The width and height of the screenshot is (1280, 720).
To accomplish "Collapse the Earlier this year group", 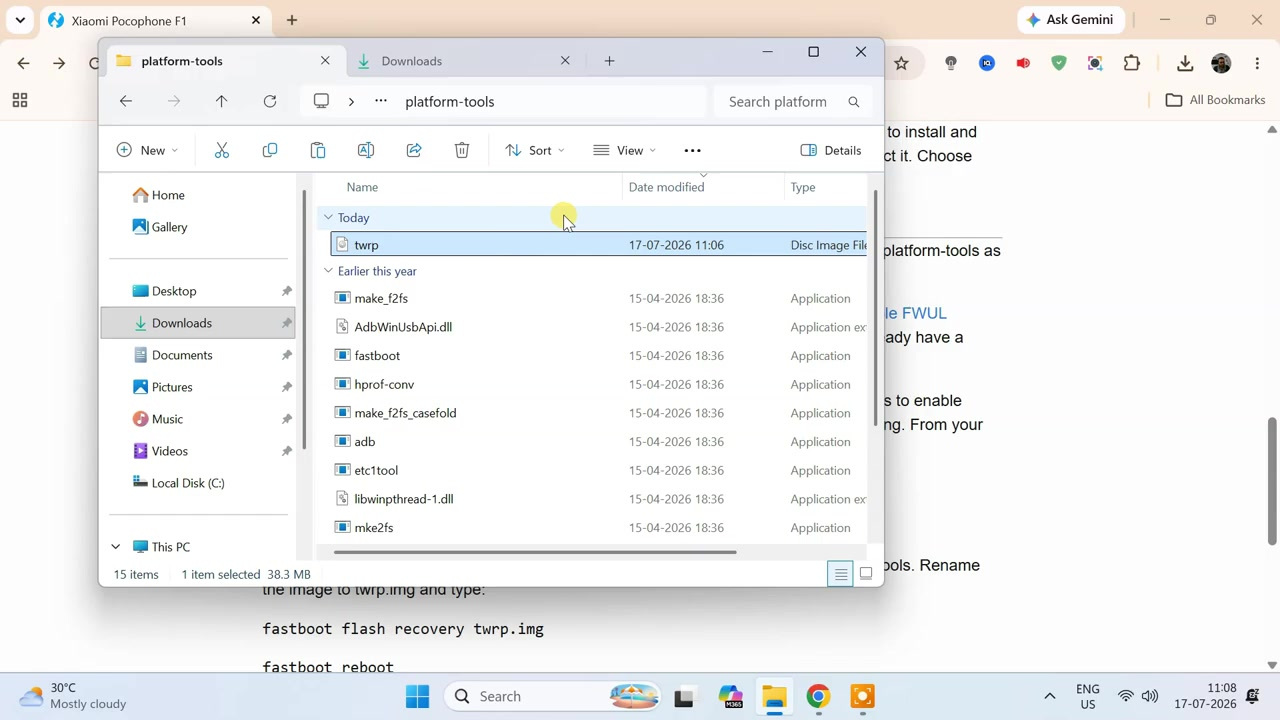I will (x=328, y=271).
